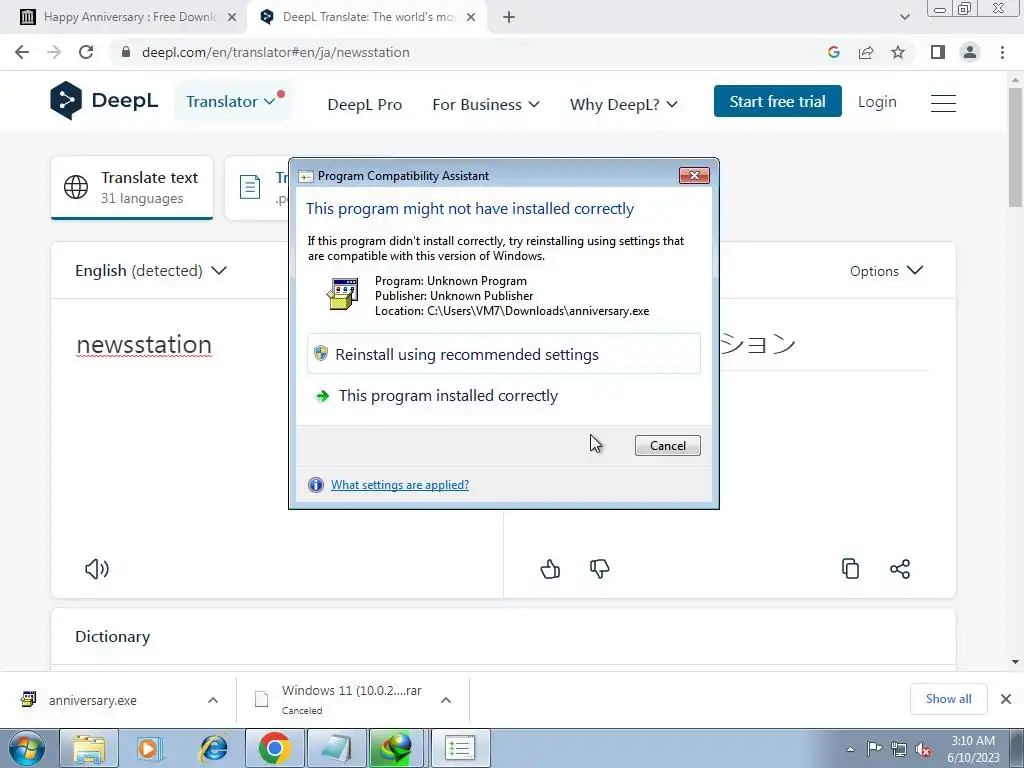Click the newsstation source text
1024x768 pixels.
pyautogui.click(x=144, y=345)
